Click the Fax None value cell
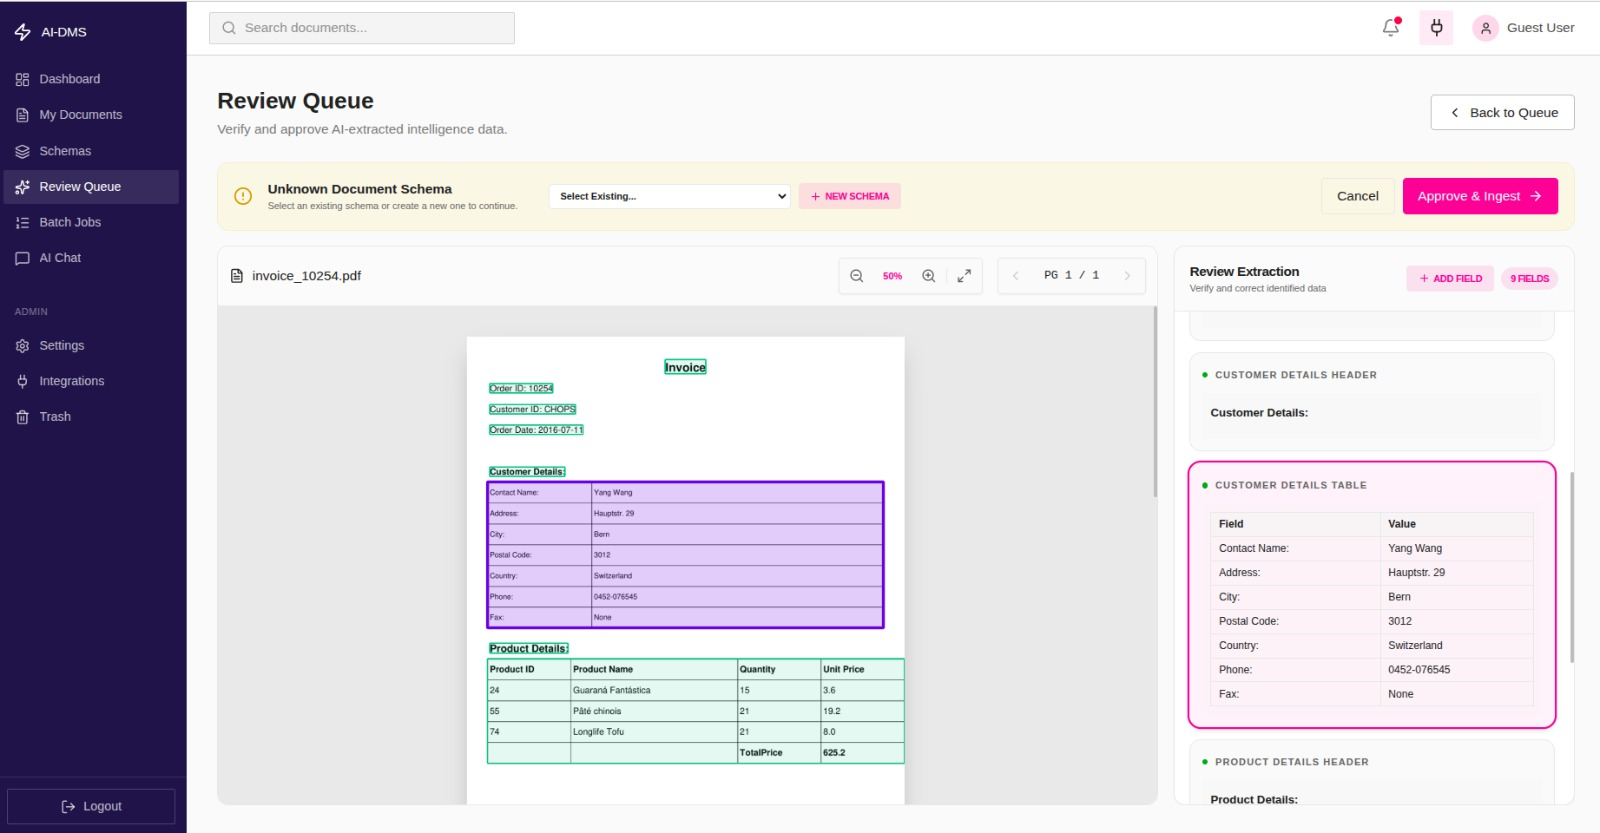 click(1456, 694)
